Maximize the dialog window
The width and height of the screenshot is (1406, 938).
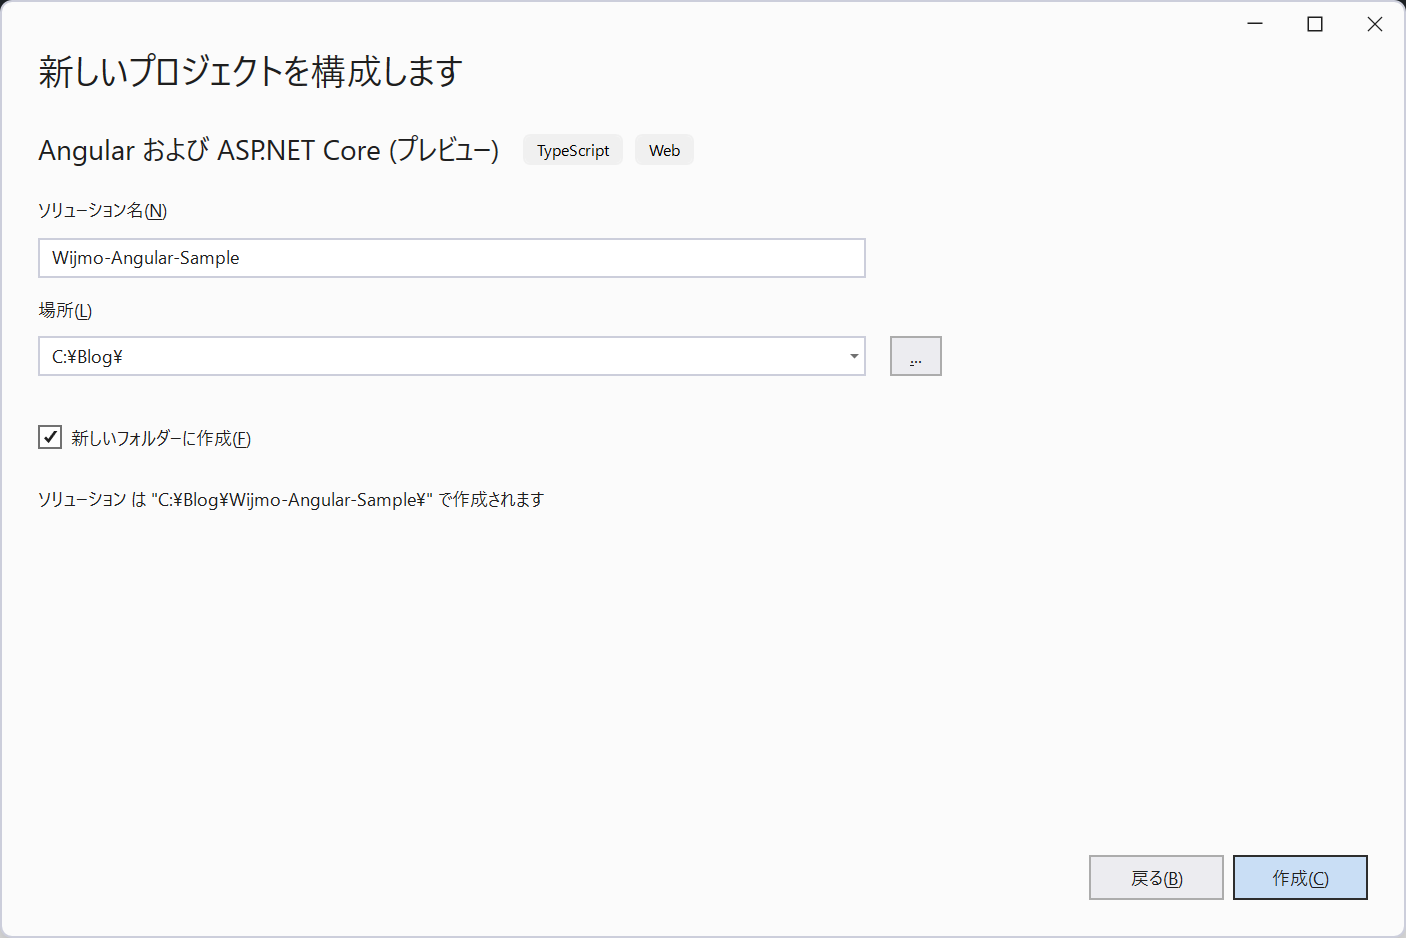coord(1315,24)
